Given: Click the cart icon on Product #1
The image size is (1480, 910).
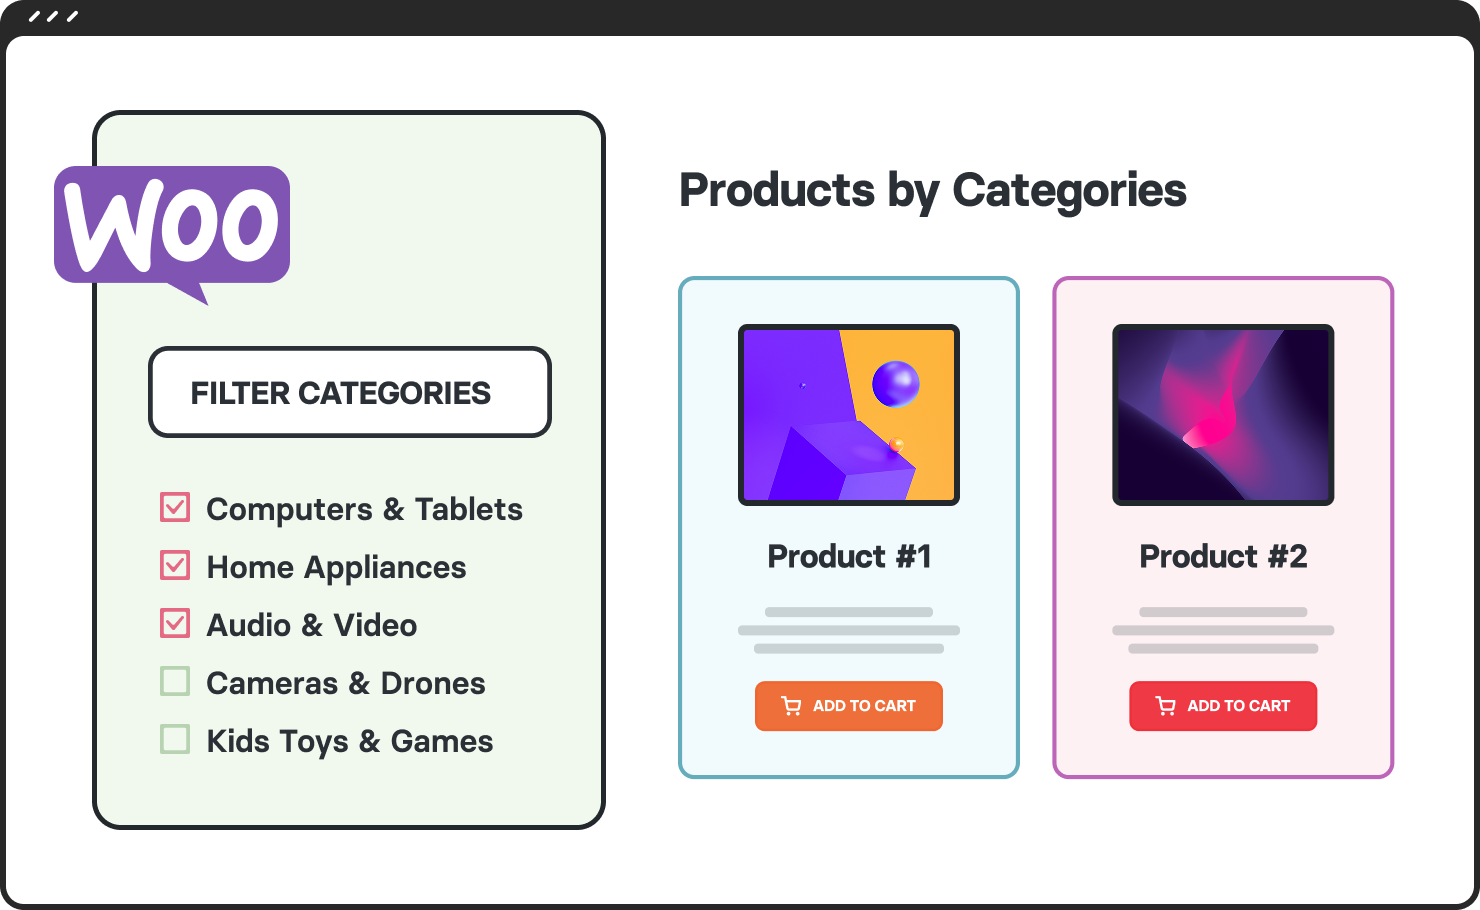Looking at the screenshot, I should (x=791, y=706).
